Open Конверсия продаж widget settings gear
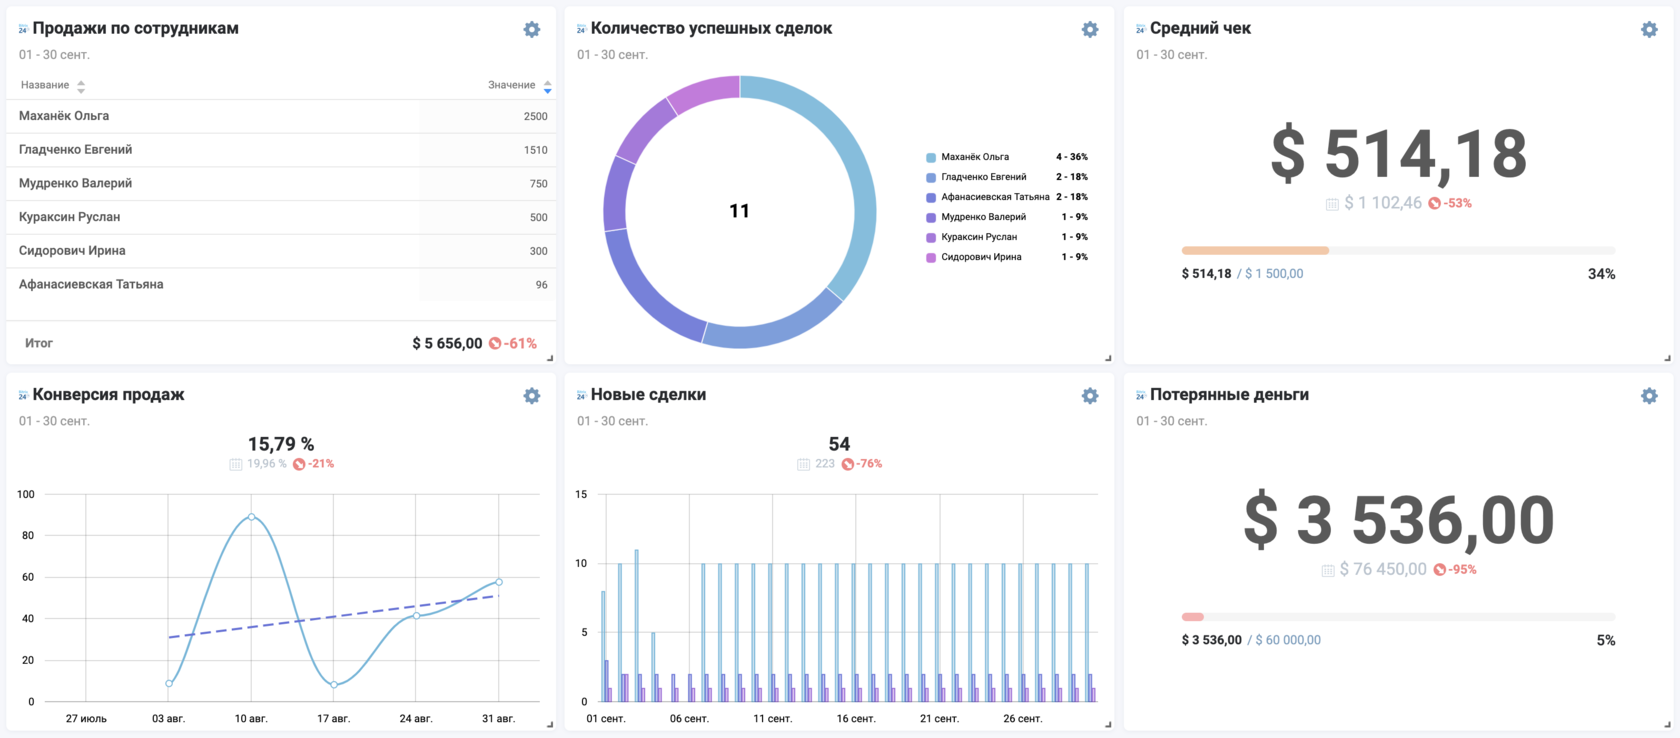The height and width of the screenshot is (738, 1680). (x=532, y=396)
